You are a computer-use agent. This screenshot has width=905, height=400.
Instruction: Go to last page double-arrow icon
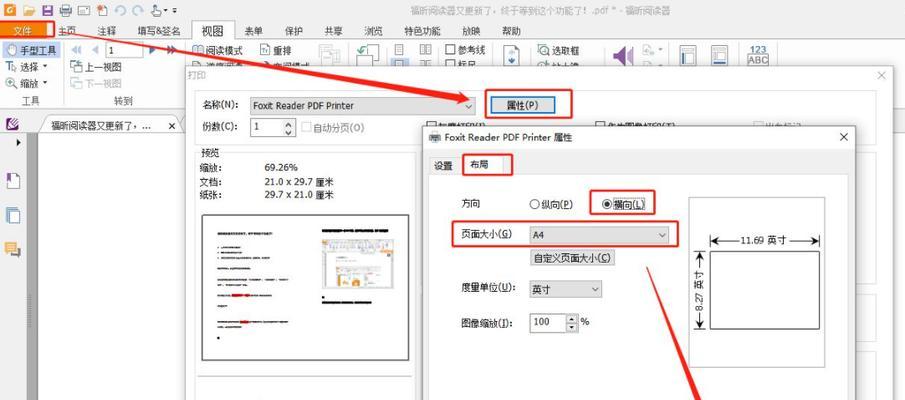[171, 50]
